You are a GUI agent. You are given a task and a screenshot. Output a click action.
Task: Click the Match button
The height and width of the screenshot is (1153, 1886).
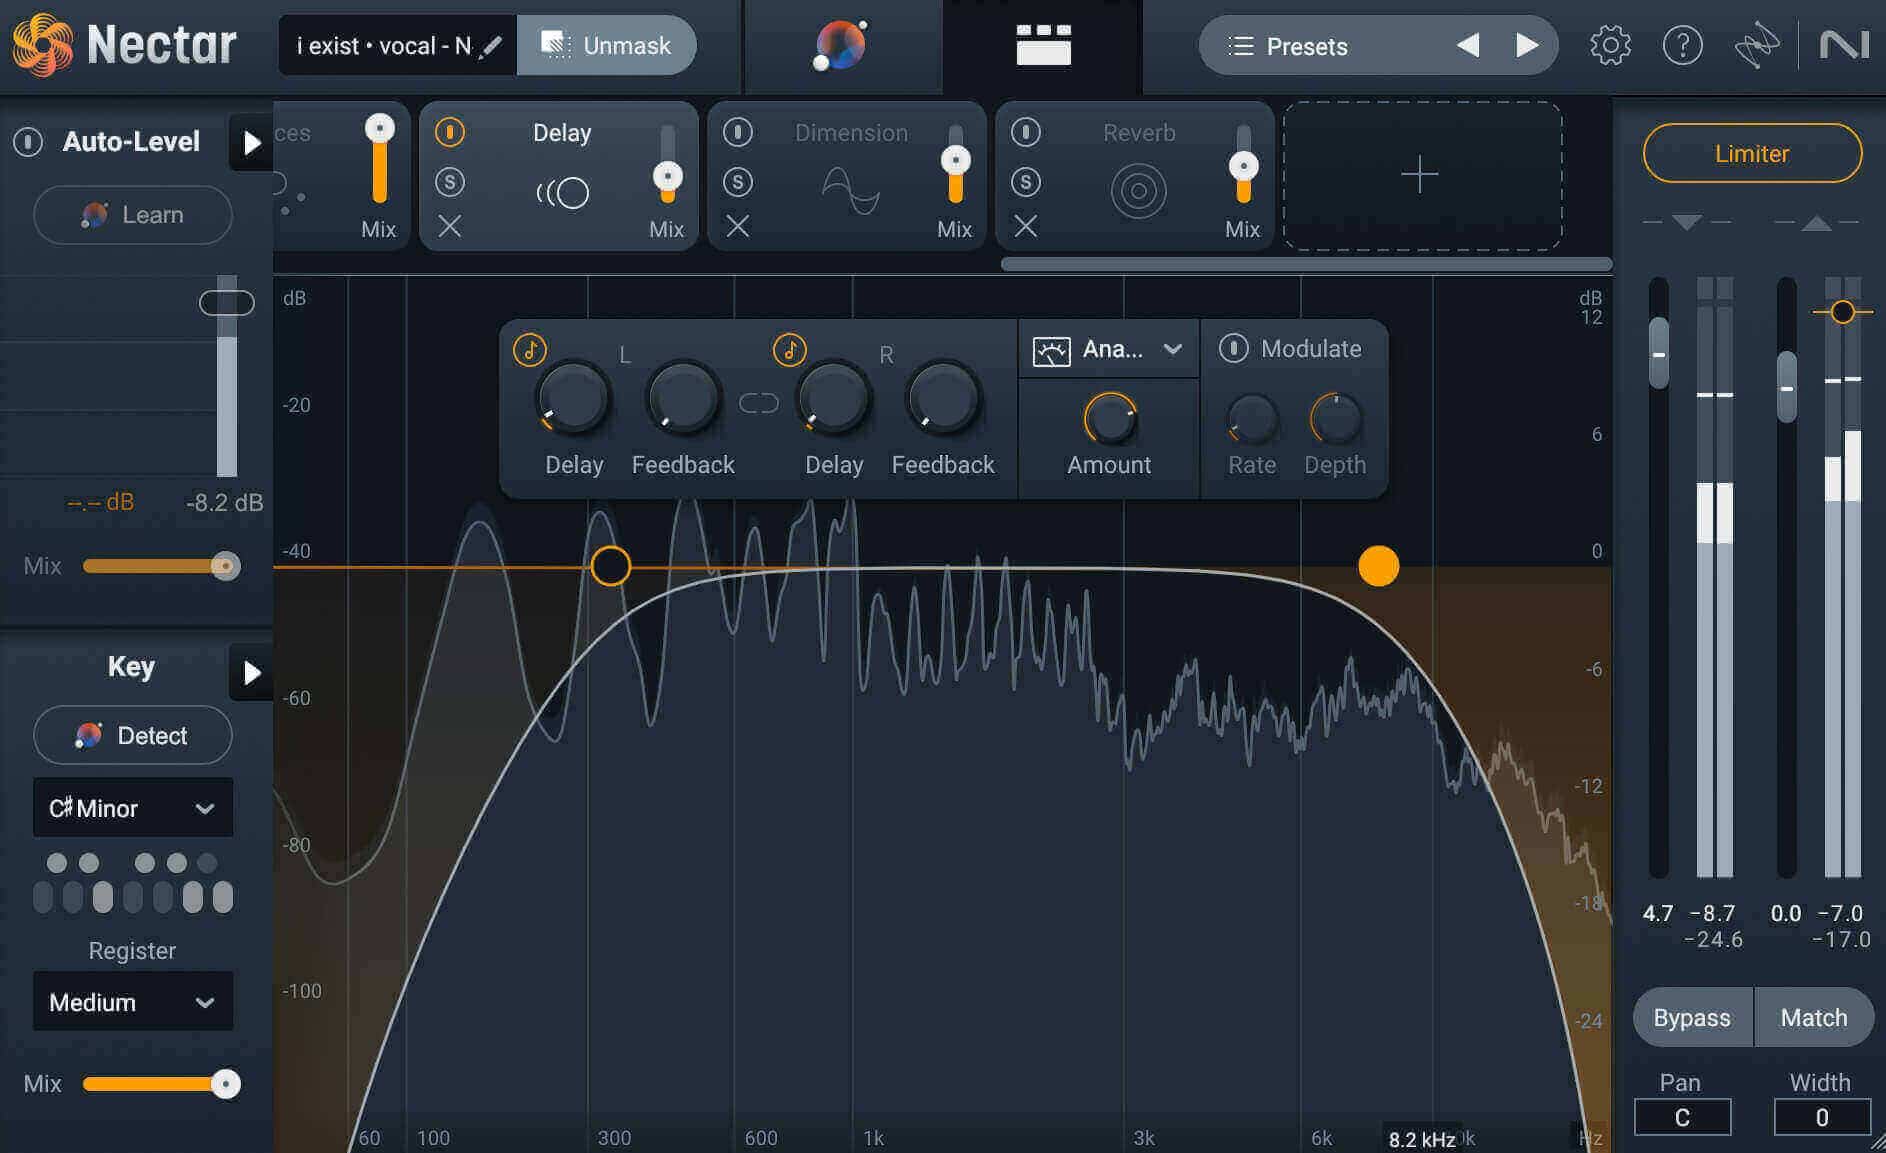tap(1814, 1017)
